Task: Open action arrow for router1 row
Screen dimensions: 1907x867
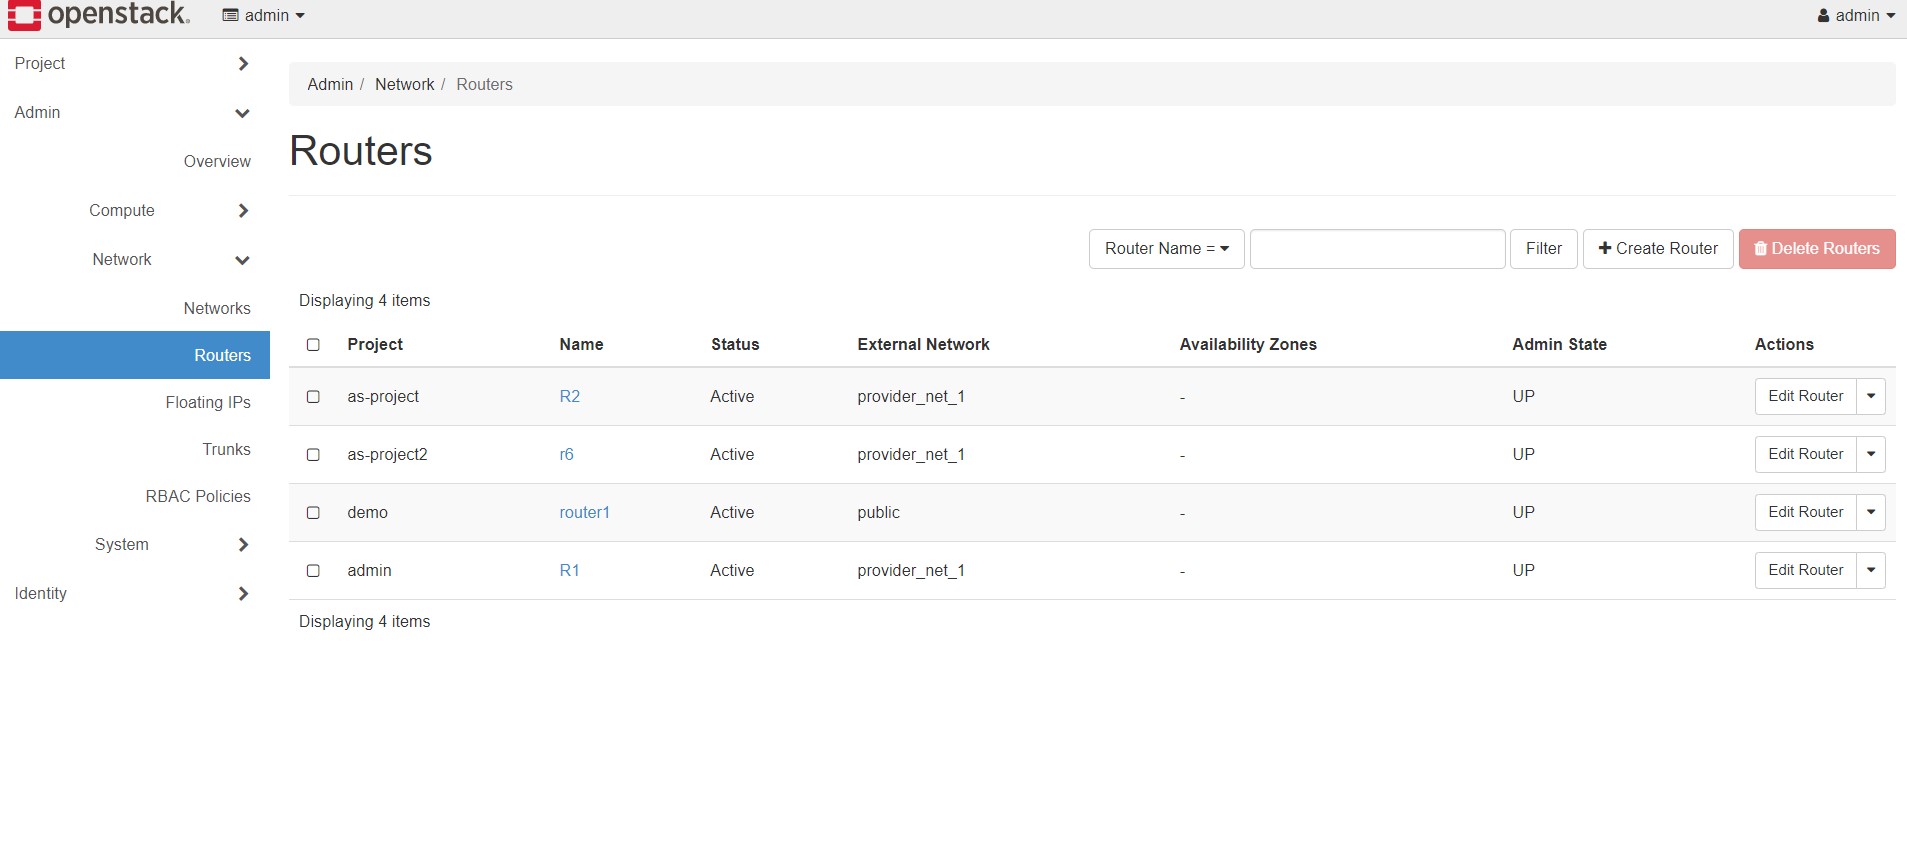Action: pos(1870,513)
